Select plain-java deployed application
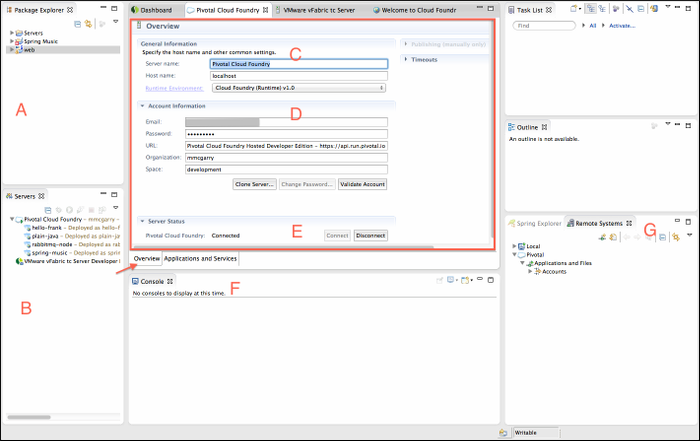The height and width of the screenshot is (441, 700). 72,236
